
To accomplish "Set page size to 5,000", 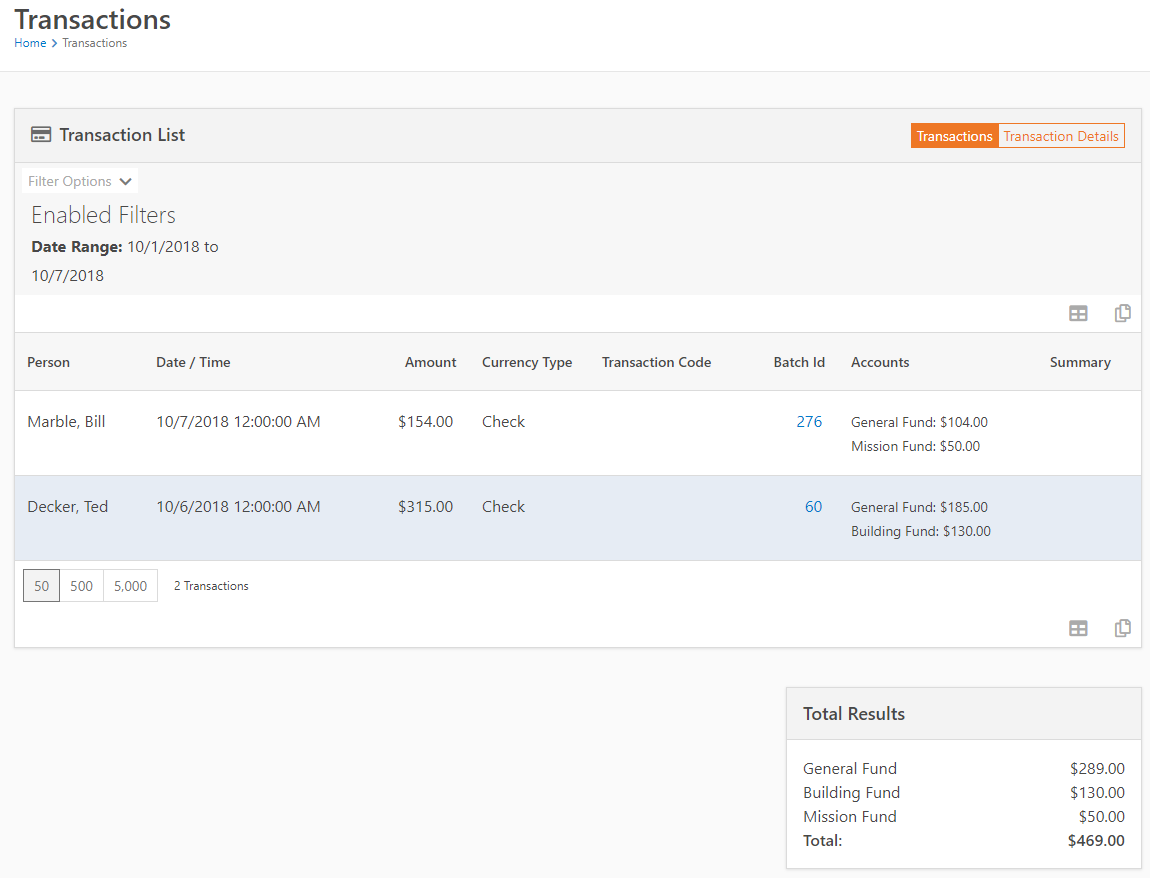I will [x=129, y=585].
